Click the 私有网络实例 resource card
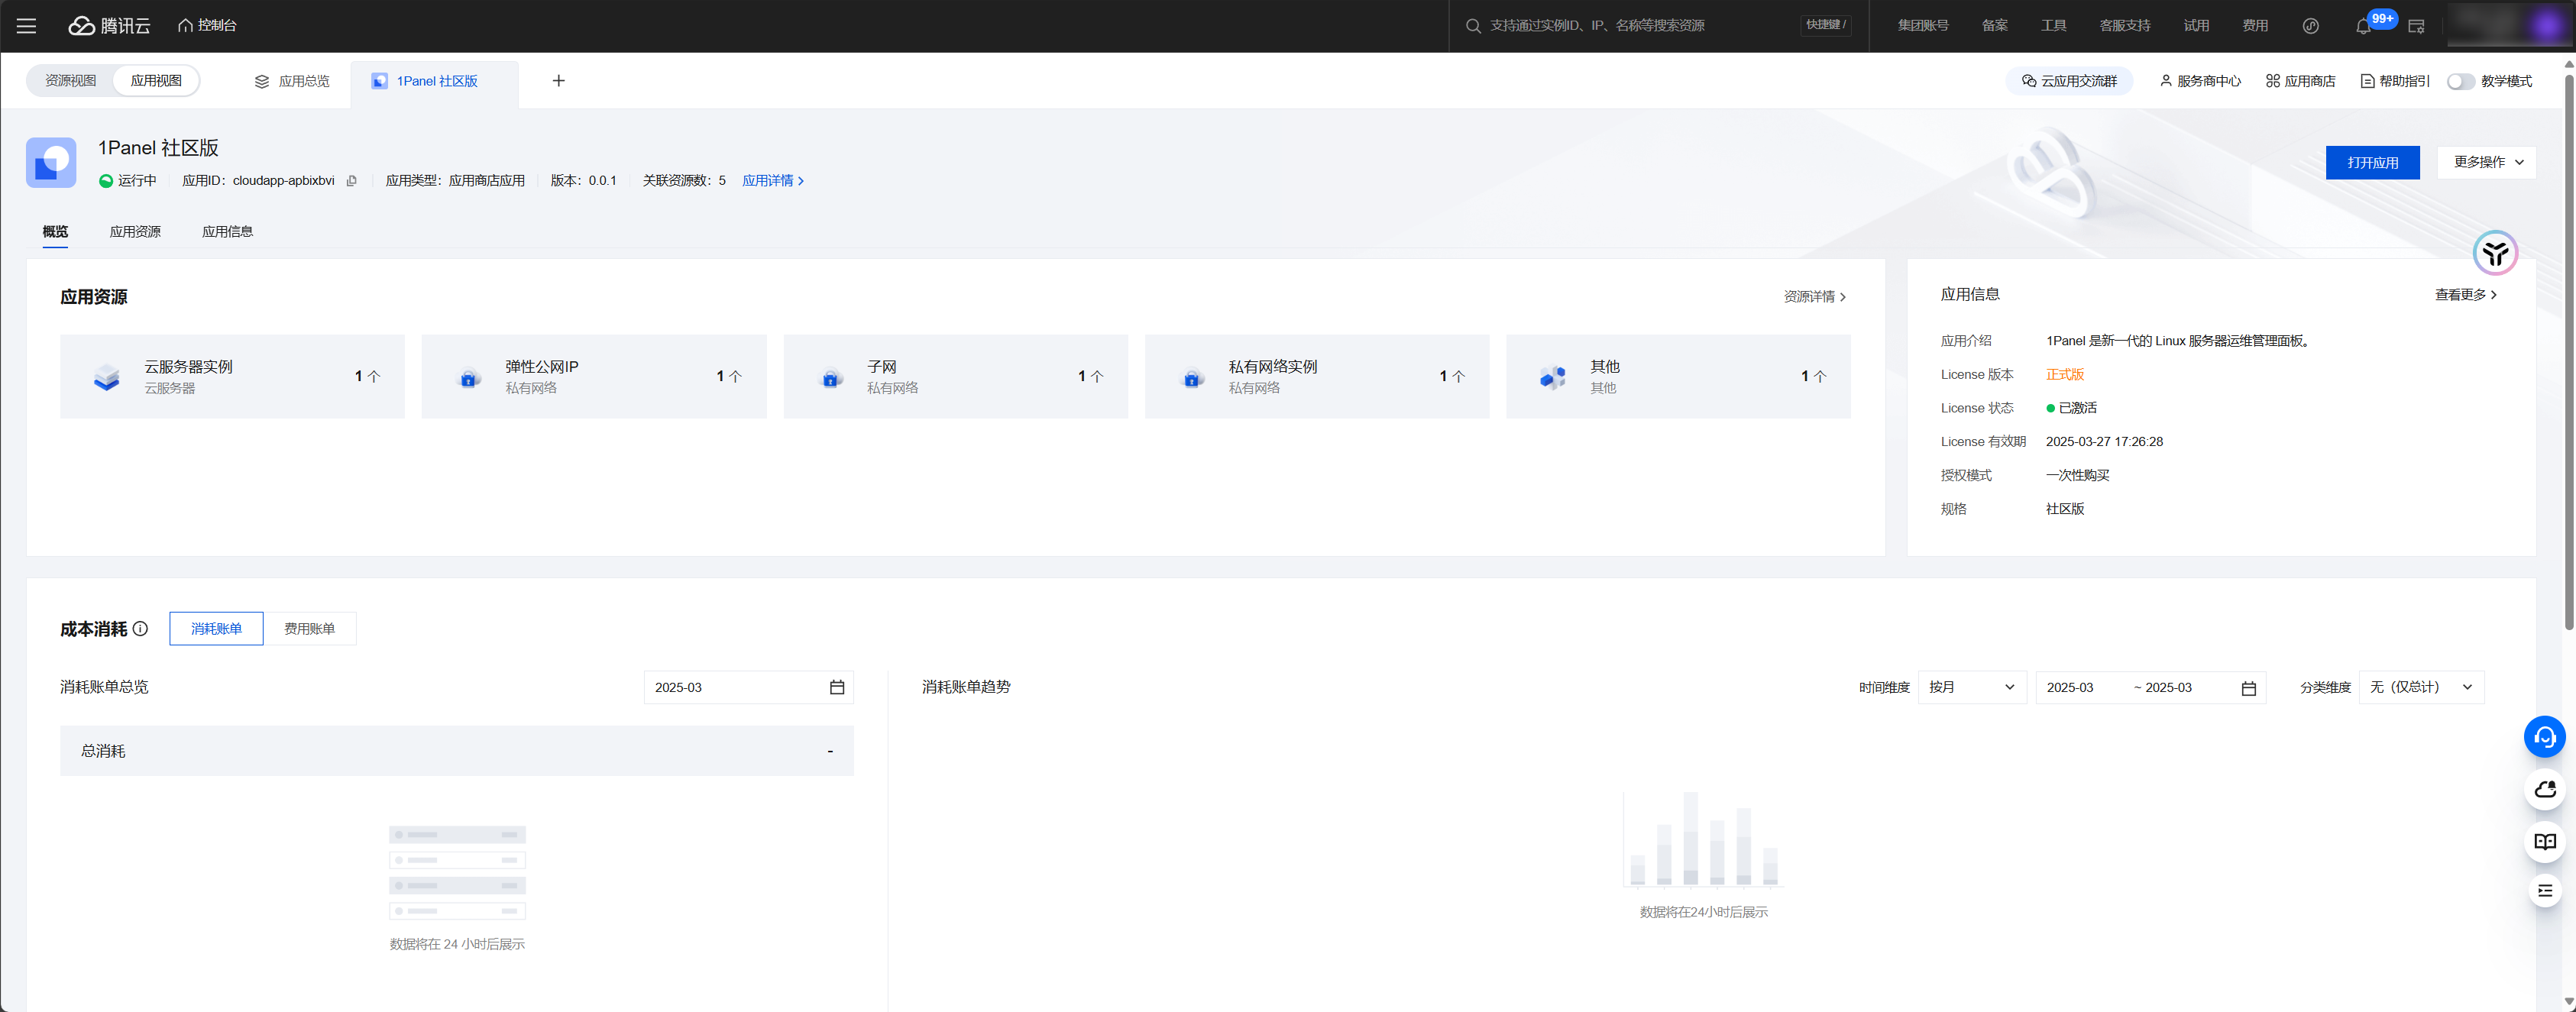This screenshot has width=2576, height=1012. [1316, 377]
